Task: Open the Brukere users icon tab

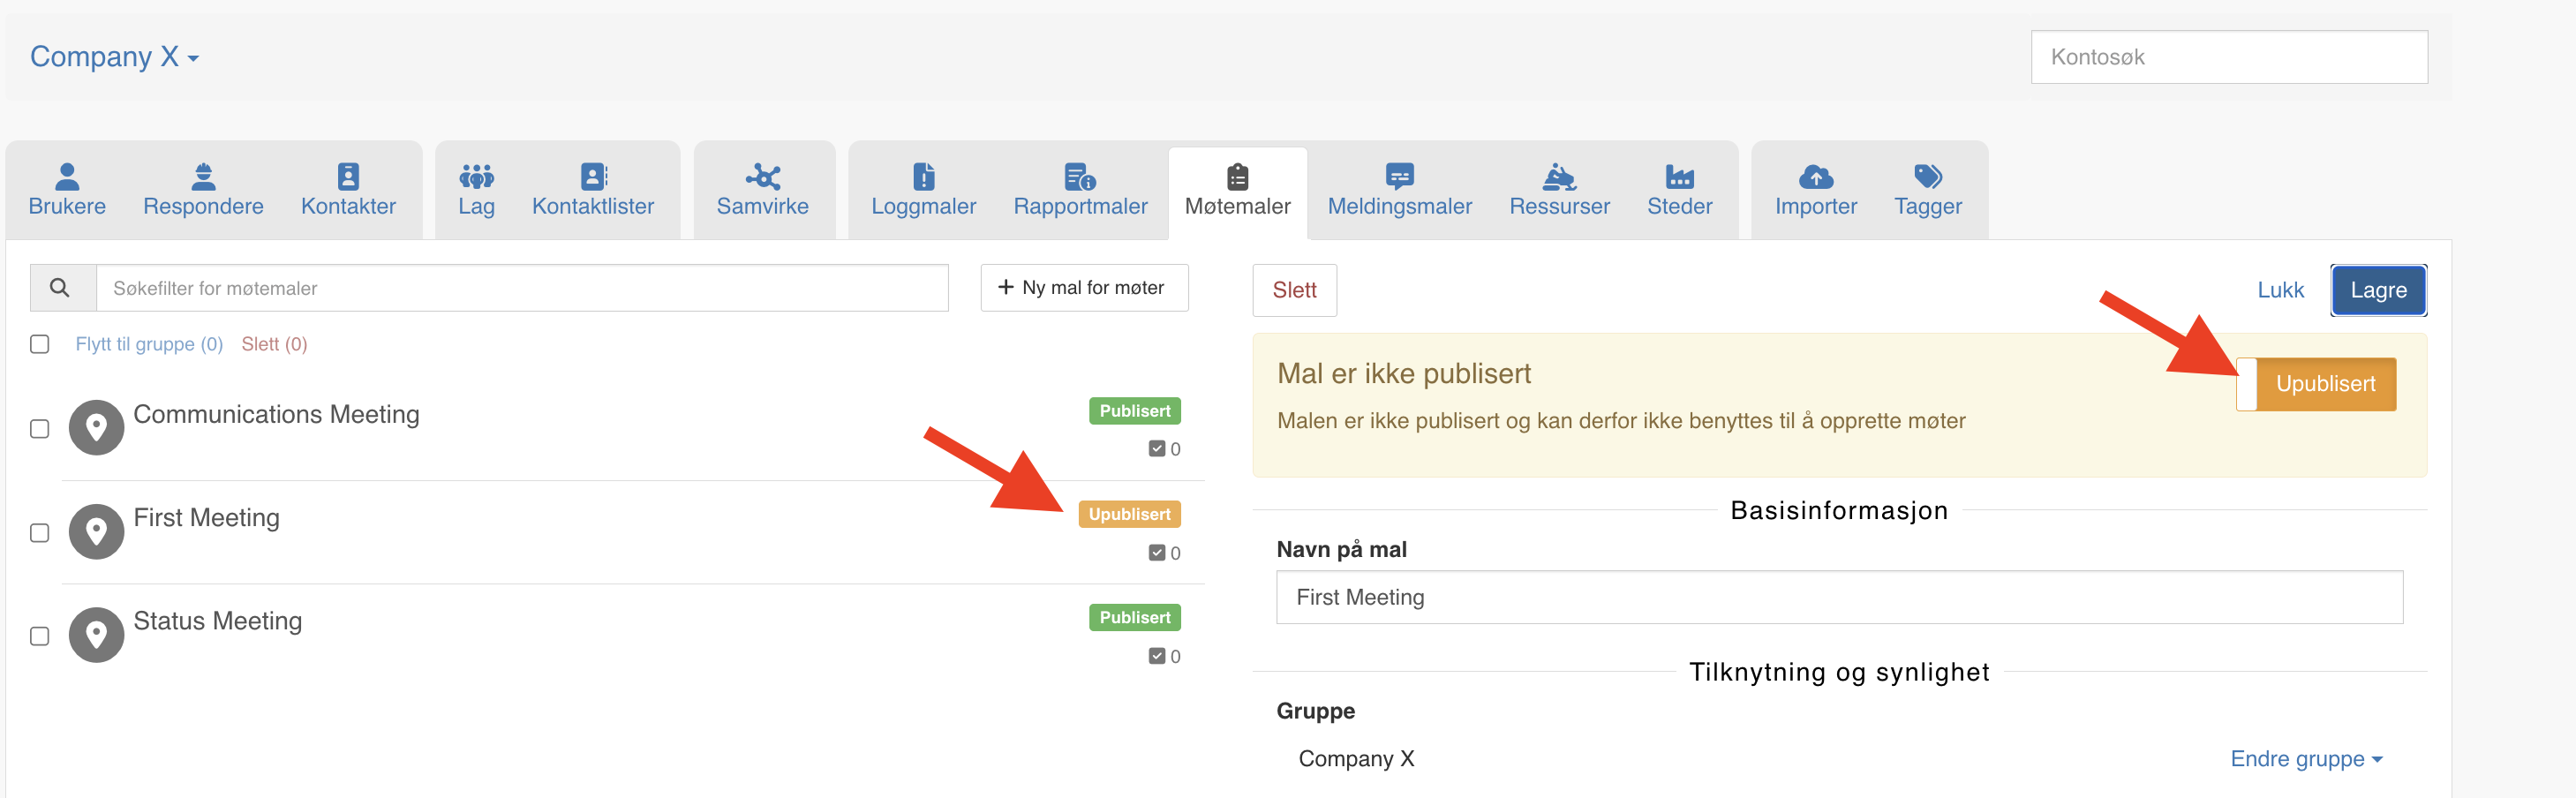Action: (x=67, y=176)
